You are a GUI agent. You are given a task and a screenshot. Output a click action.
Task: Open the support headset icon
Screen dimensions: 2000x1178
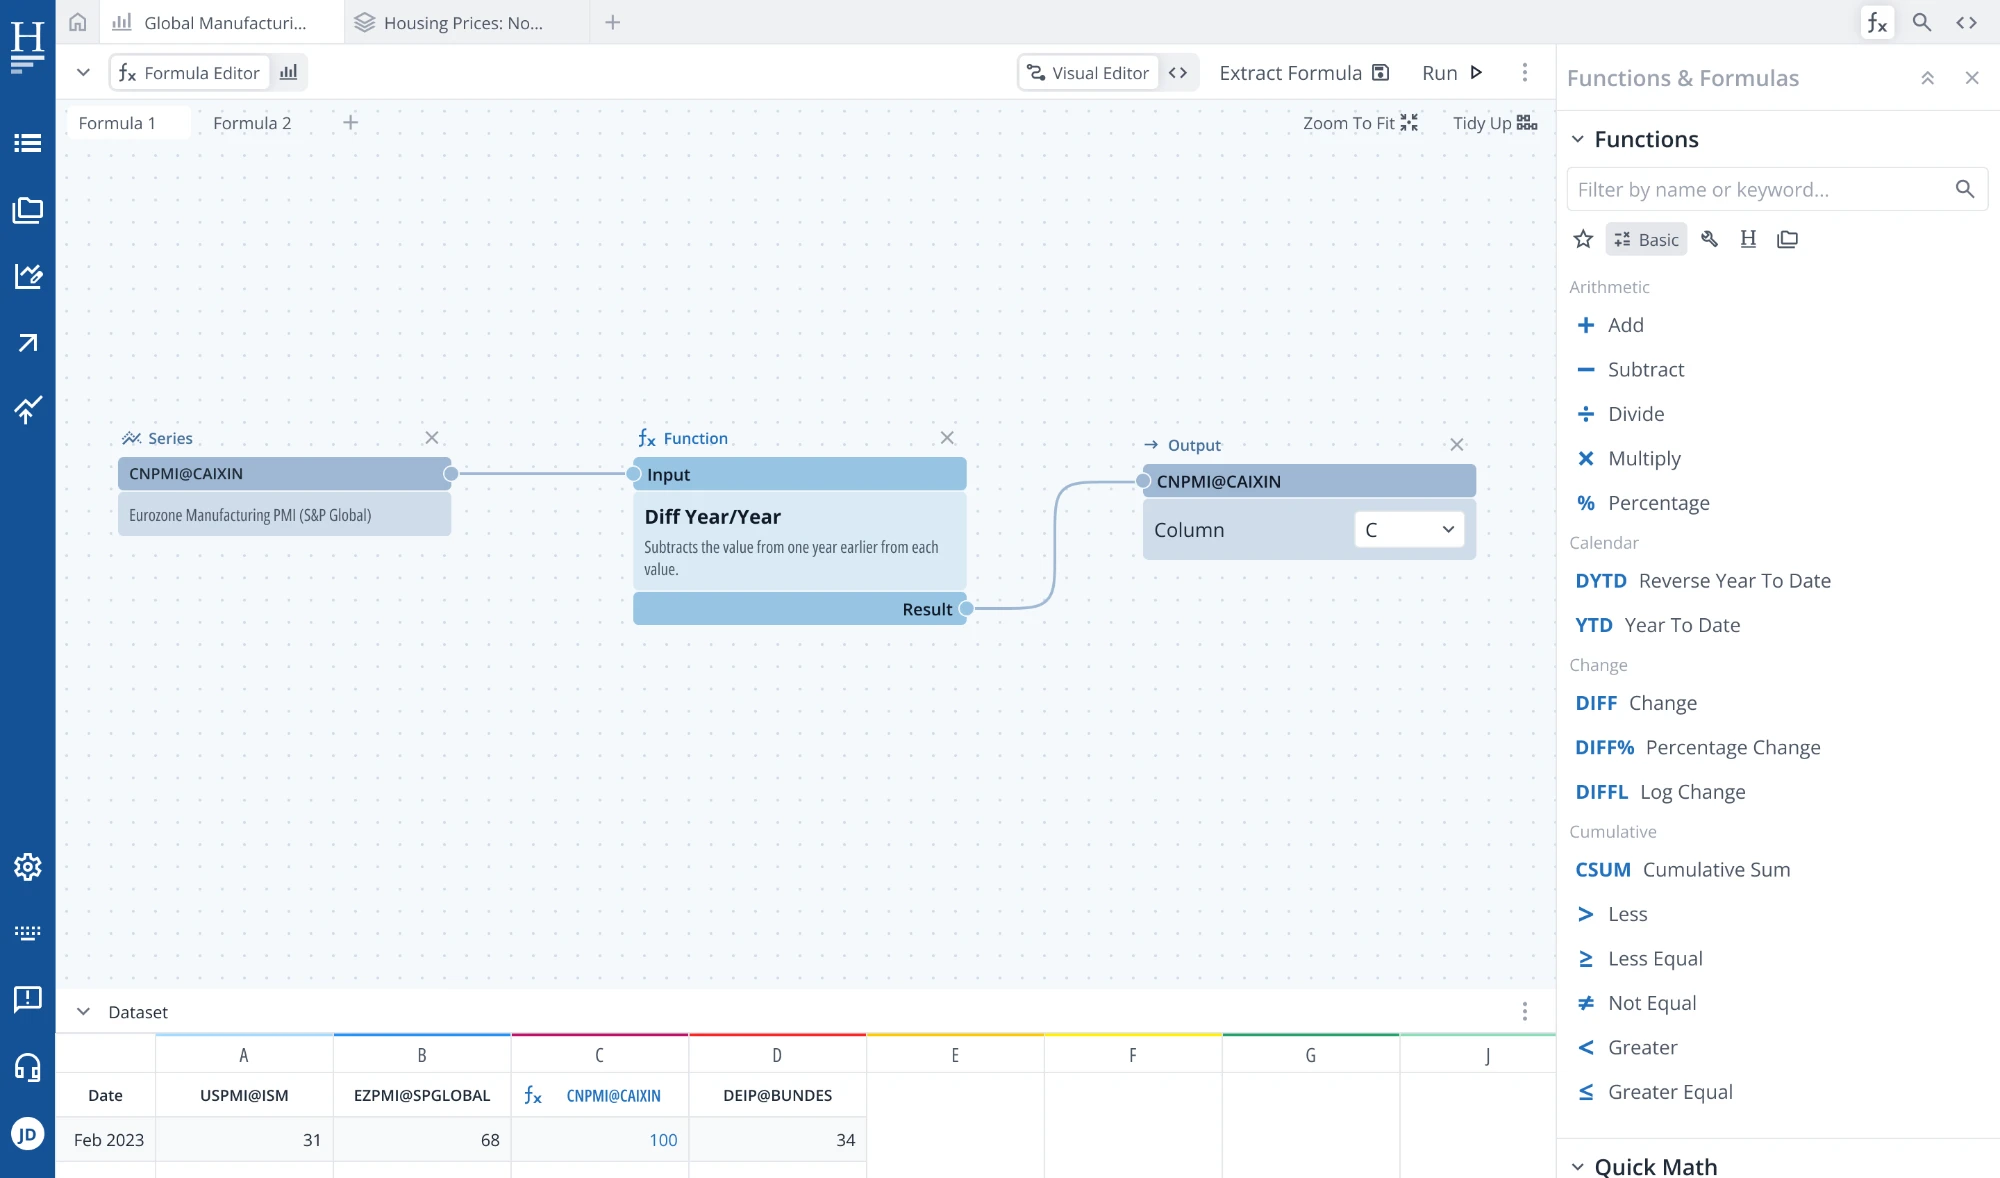tap(28, 1067)
